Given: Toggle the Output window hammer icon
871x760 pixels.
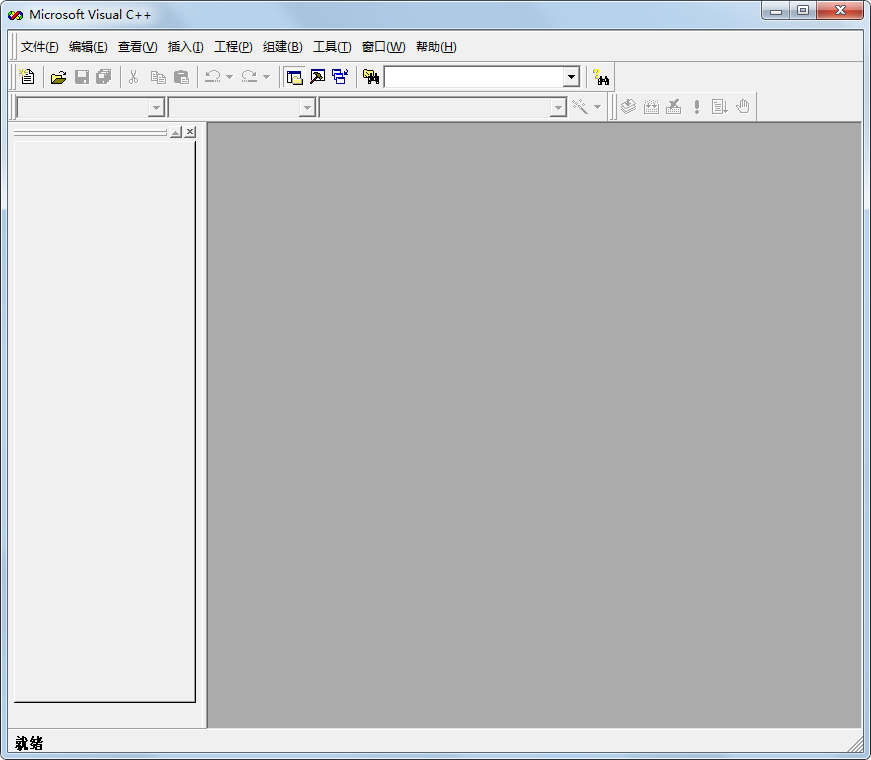Looking at the screenshot, I should [317, 77].
